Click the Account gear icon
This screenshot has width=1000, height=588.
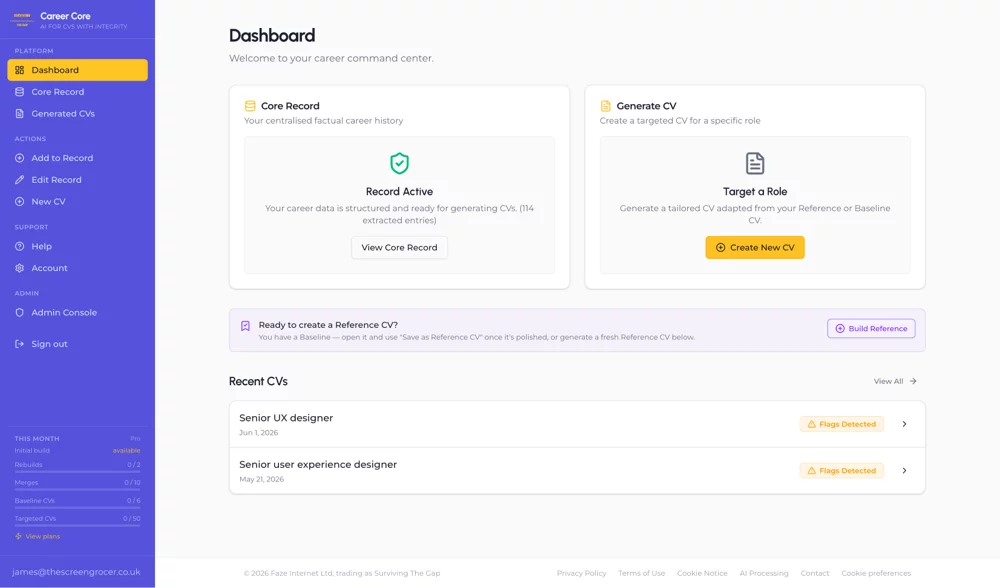[x=20, y=268]
